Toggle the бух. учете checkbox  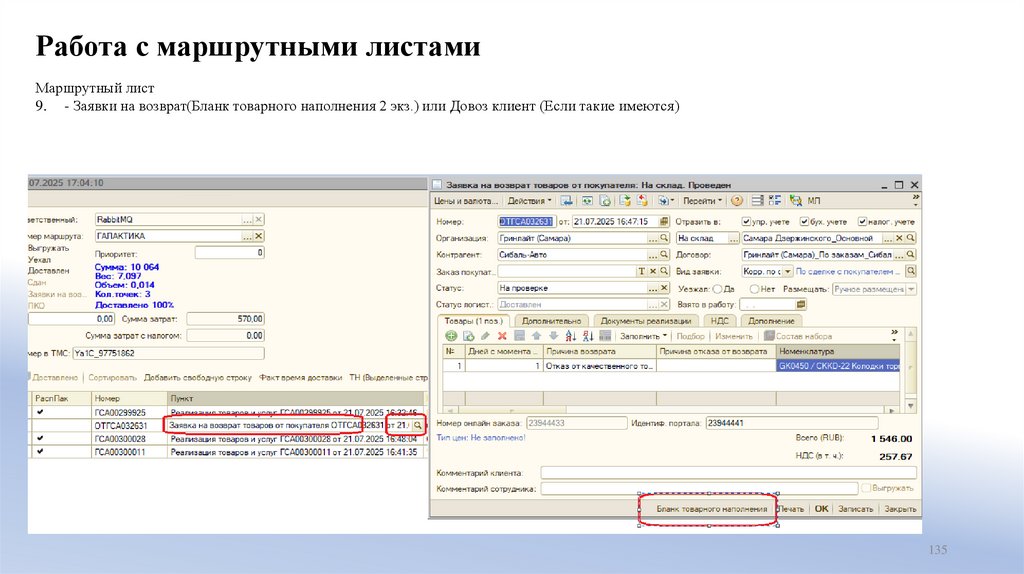804,221
